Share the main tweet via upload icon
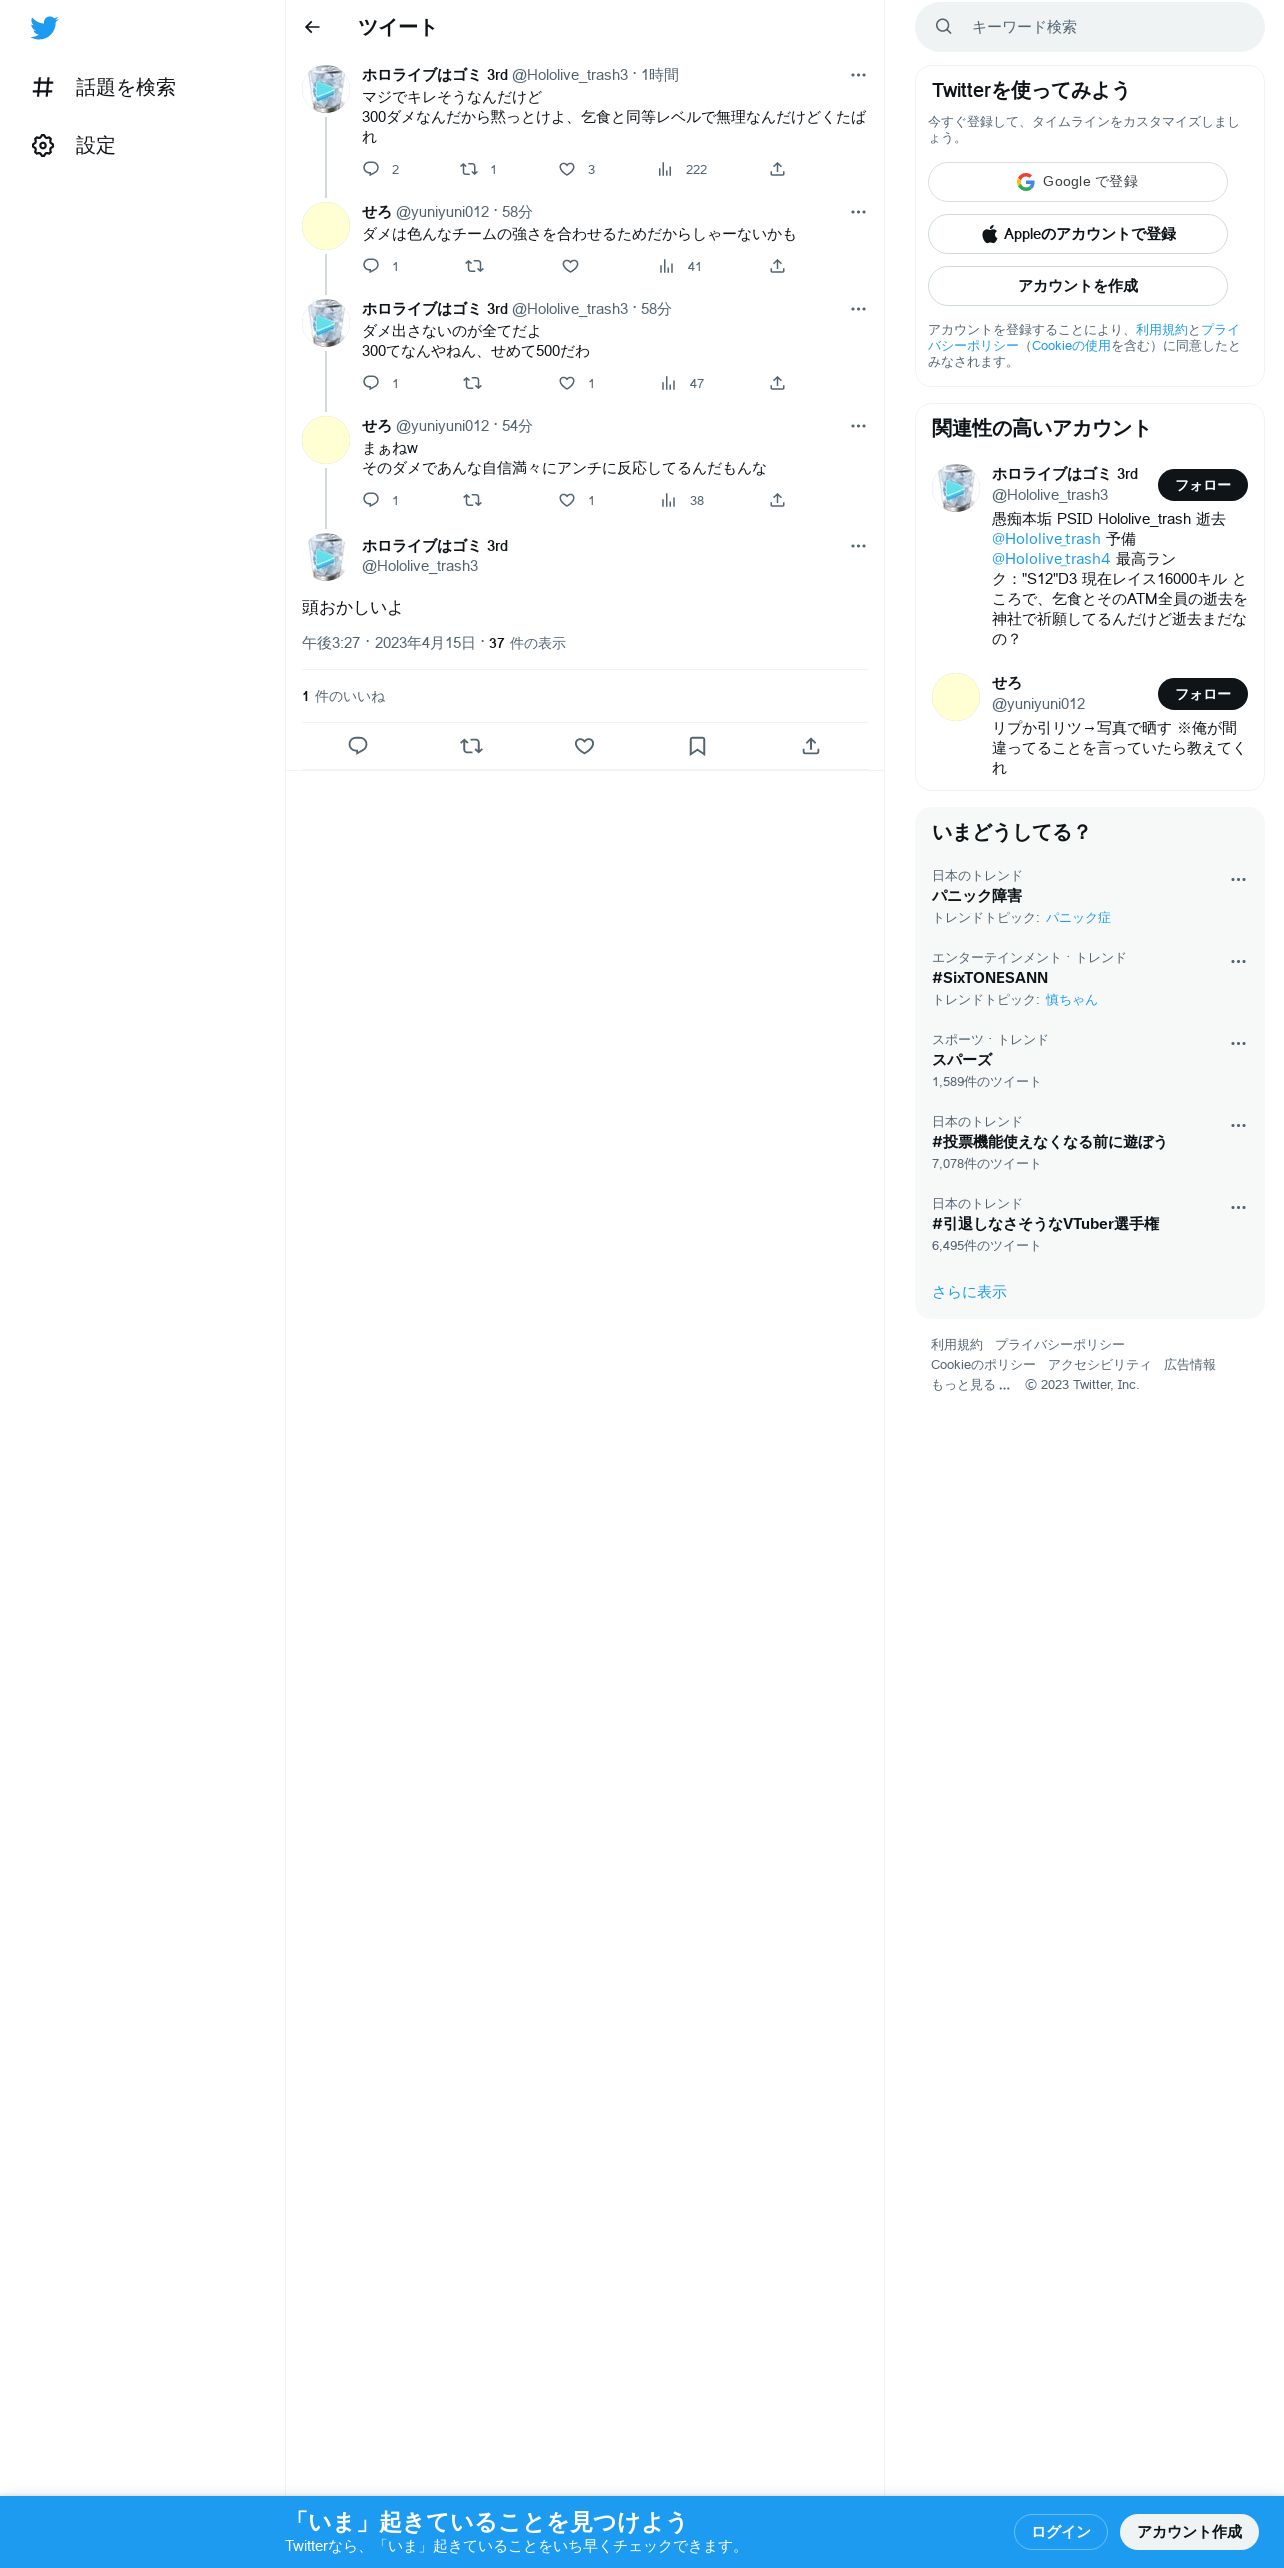 click(x=811, y=746)
